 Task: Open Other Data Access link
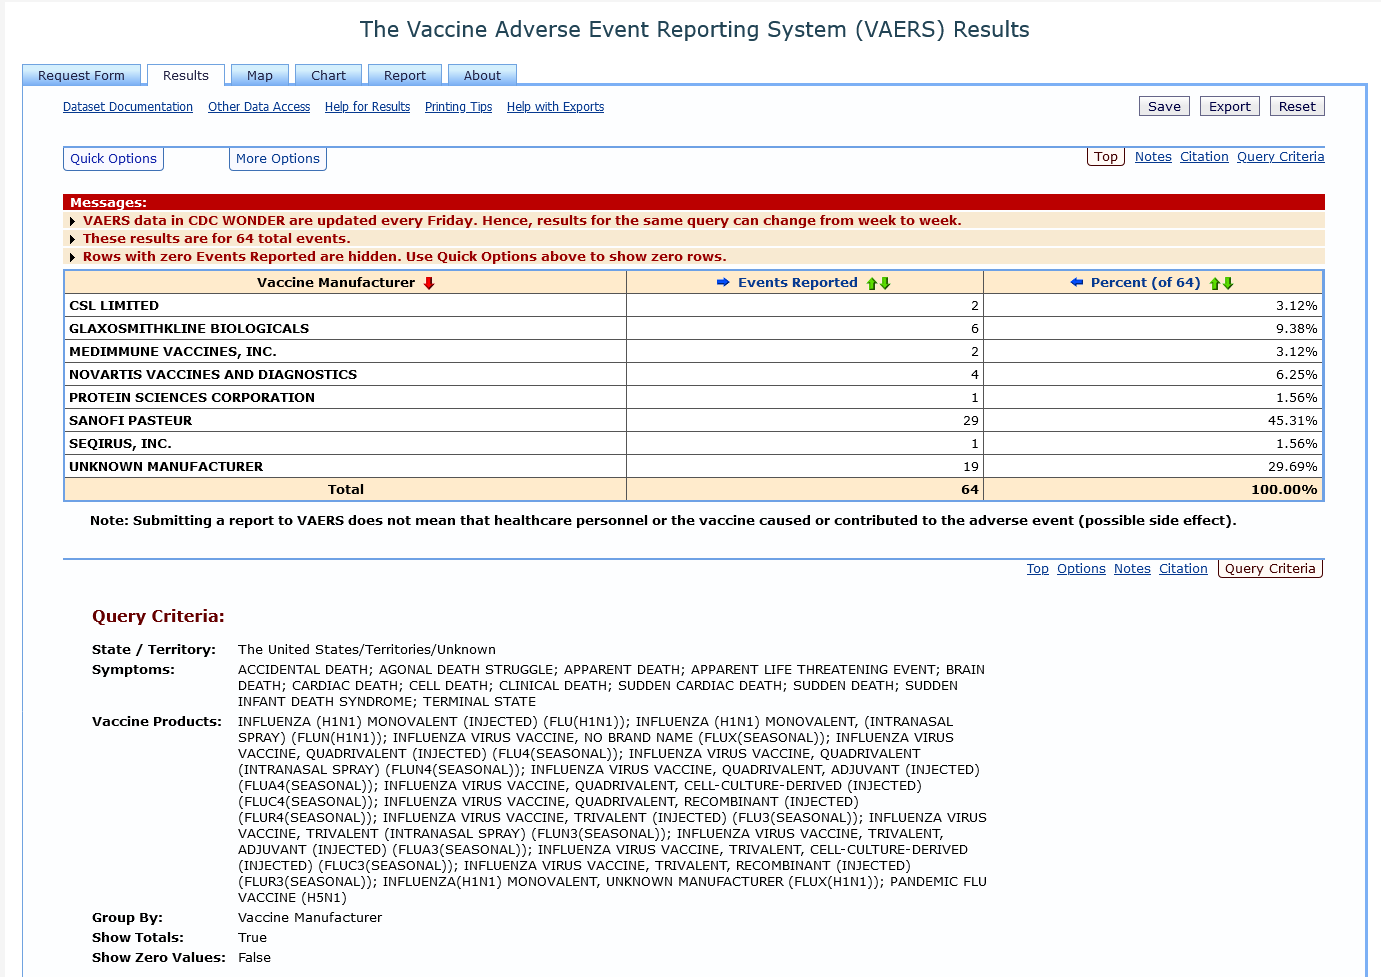pos(259,107)
